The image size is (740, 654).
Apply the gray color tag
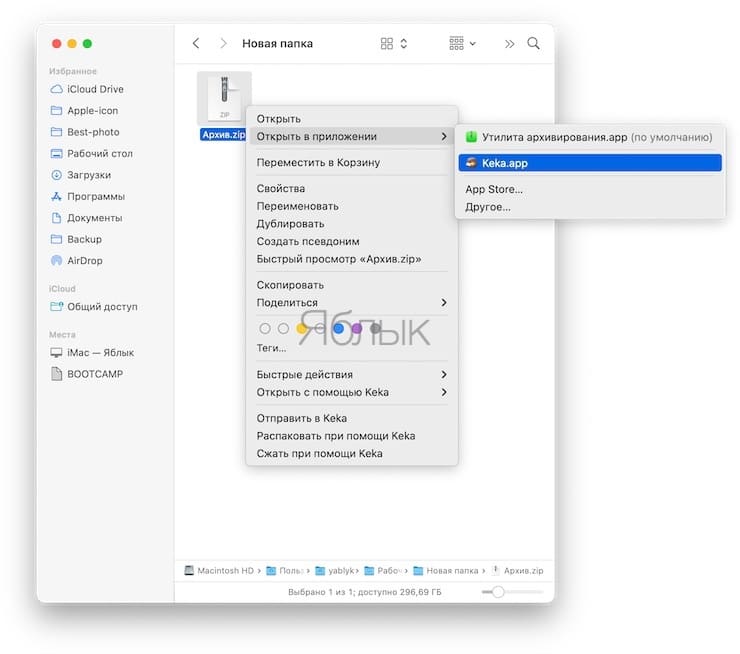click(x=375, y=328)
